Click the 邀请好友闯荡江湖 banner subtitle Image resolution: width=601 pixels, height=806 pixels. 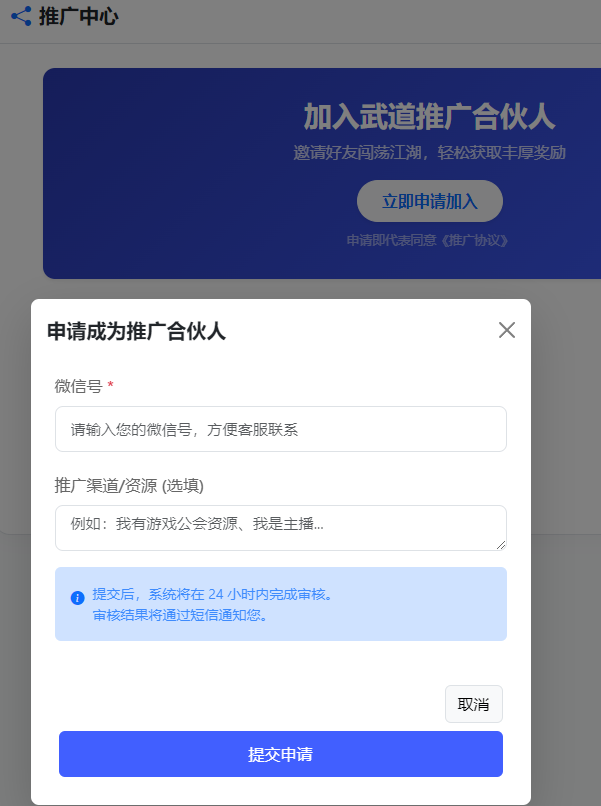click(429, 153)
